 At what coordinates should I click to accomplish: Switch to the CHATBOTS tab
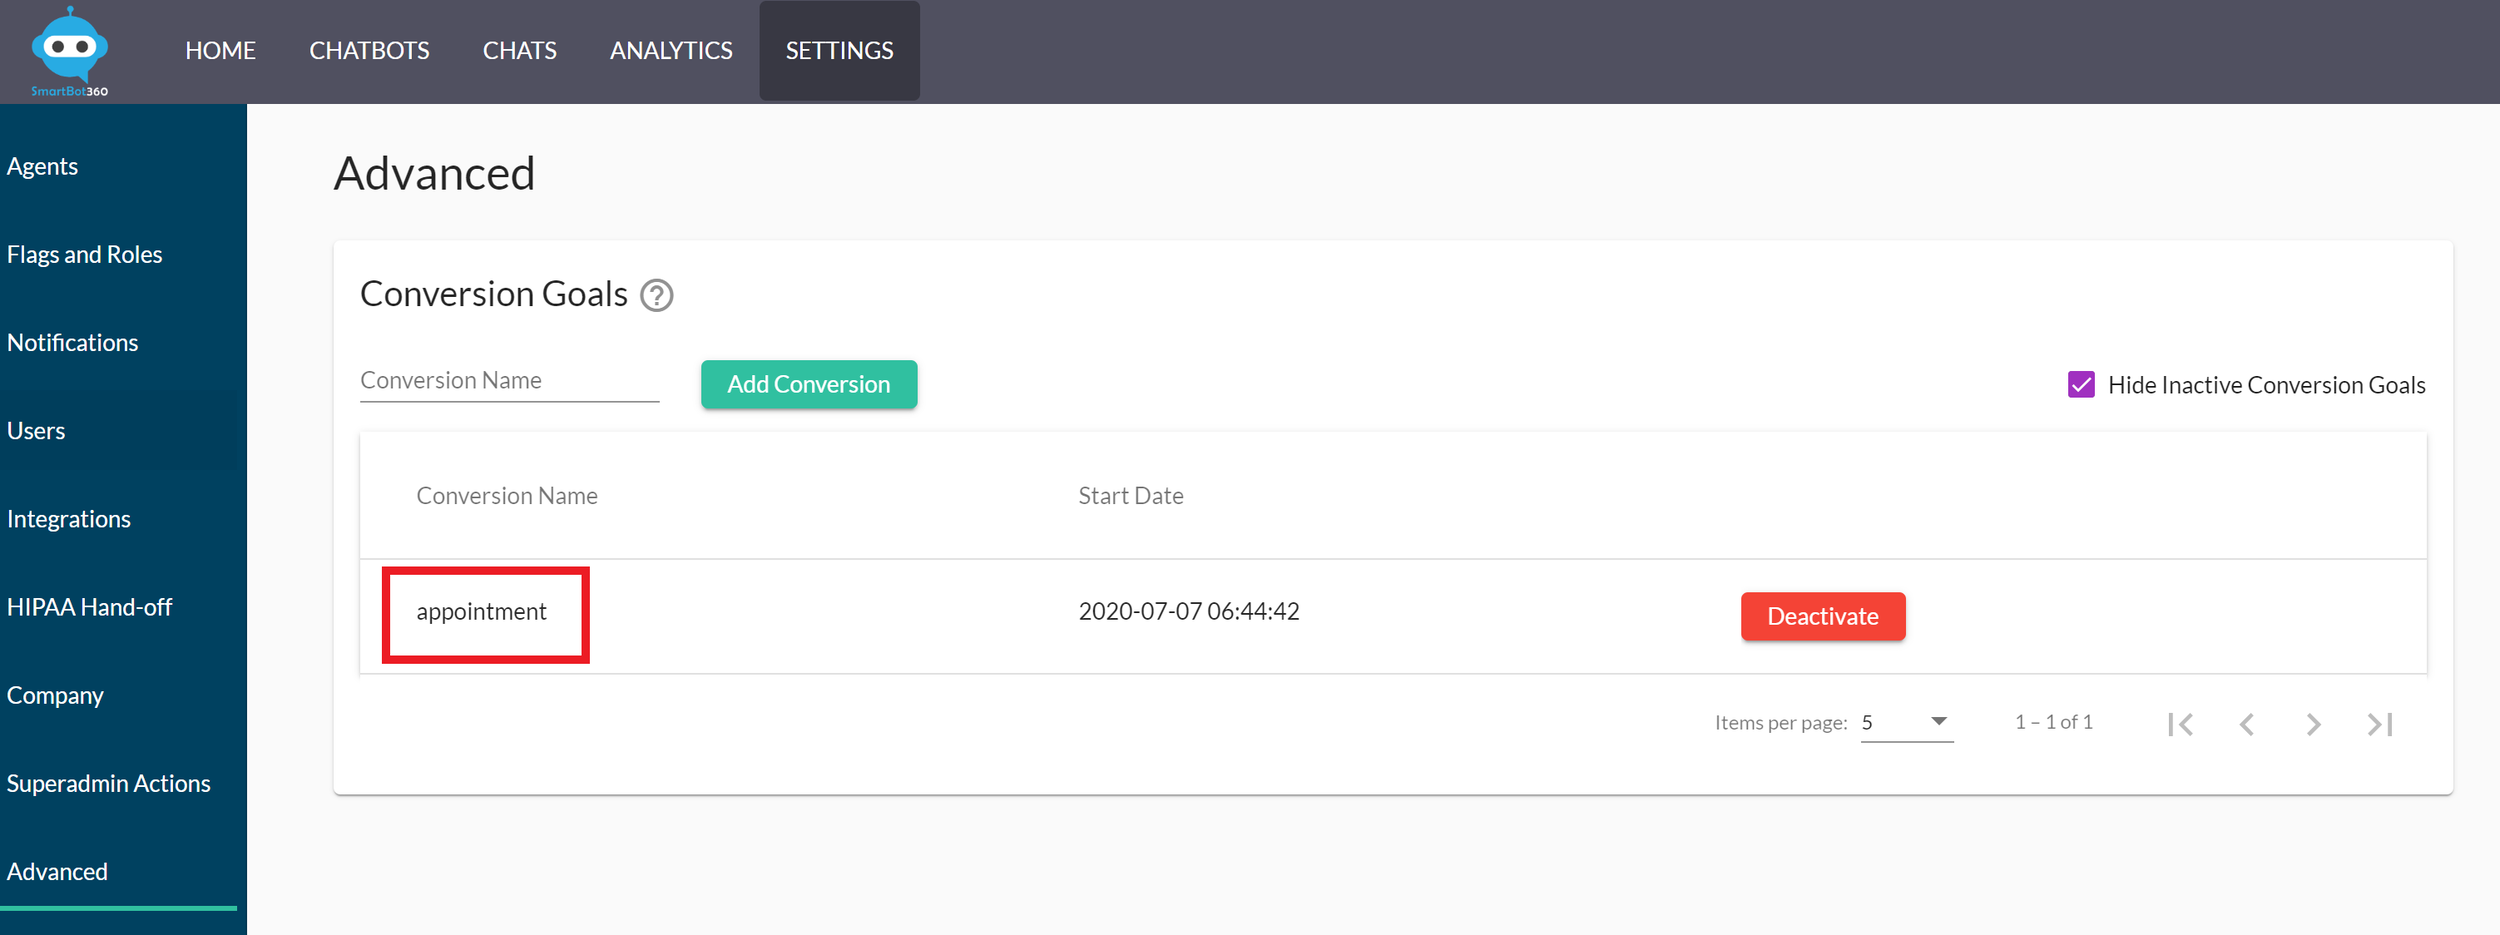(369, 50)
